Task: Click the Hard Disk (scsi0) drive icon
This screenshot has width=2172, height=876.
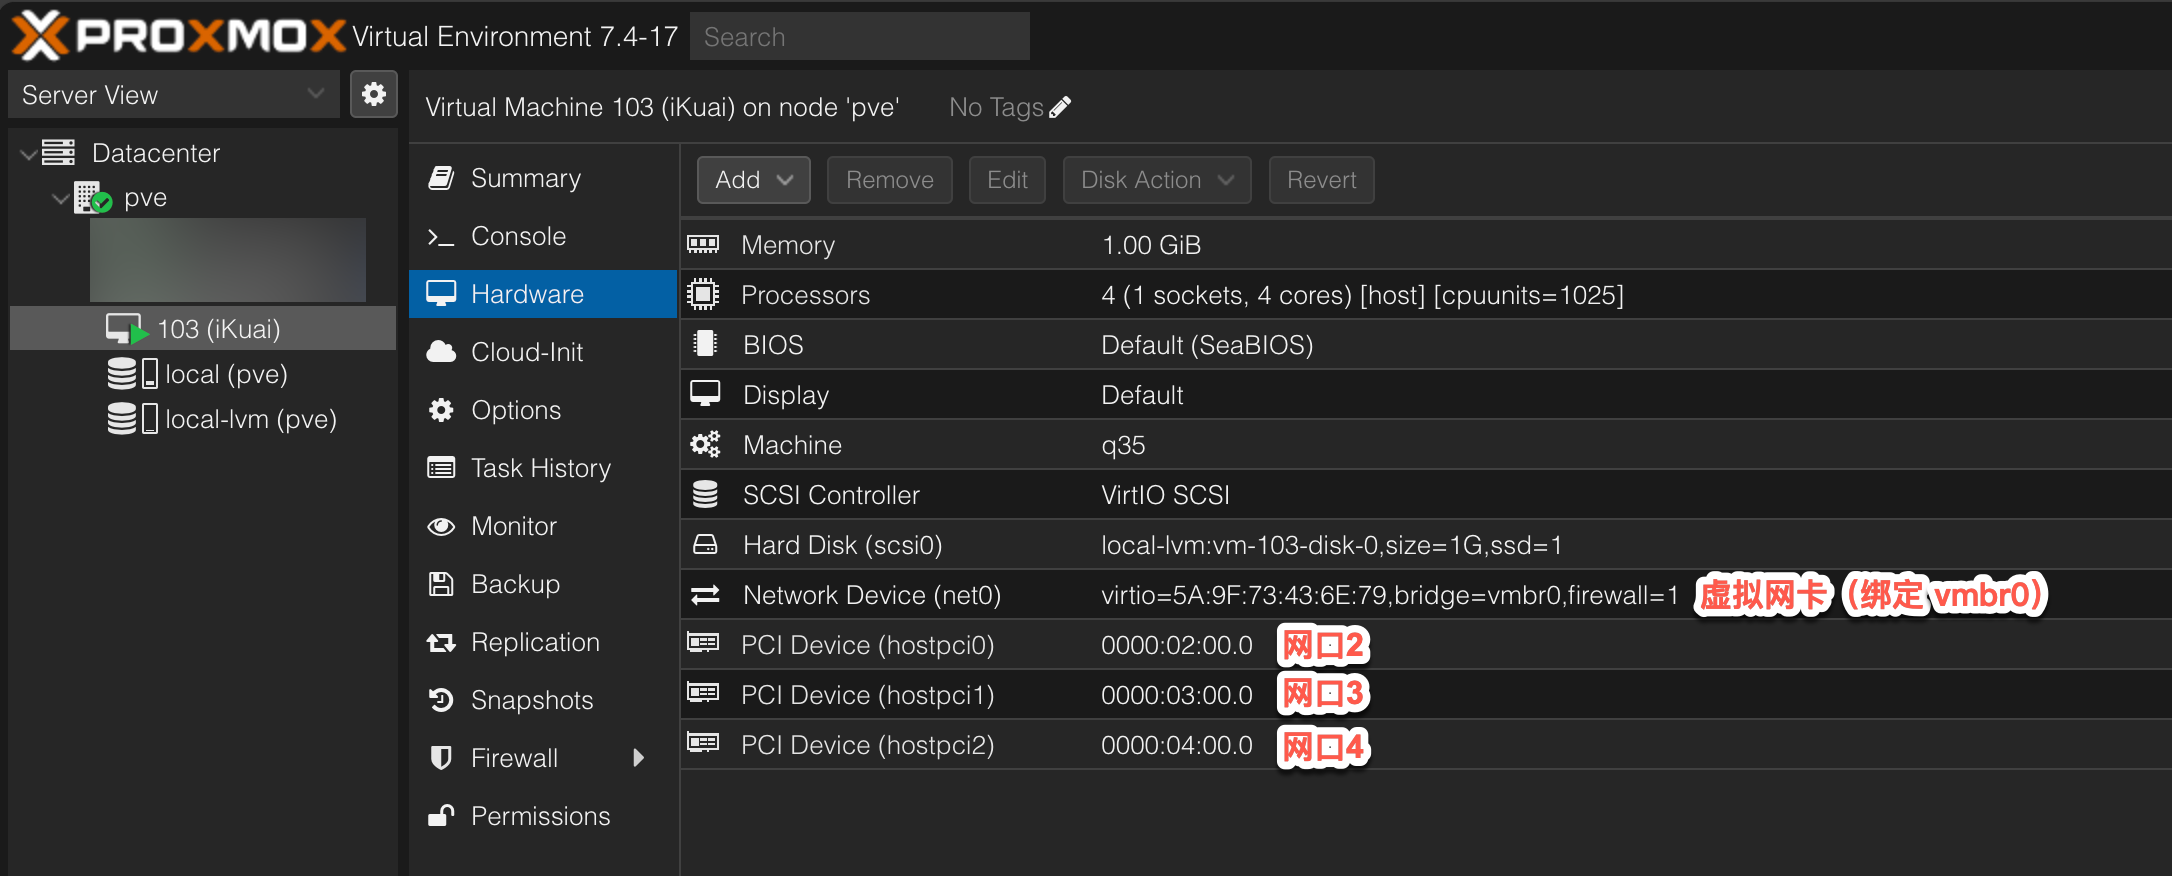Action: 705,545
